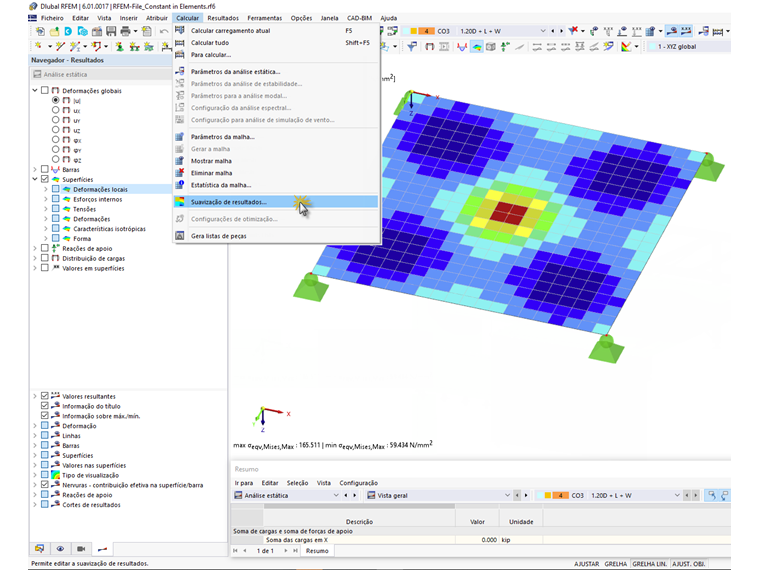
Task: Click the light blue swatch beside XYZ global
Action: [x=652, y=47]
